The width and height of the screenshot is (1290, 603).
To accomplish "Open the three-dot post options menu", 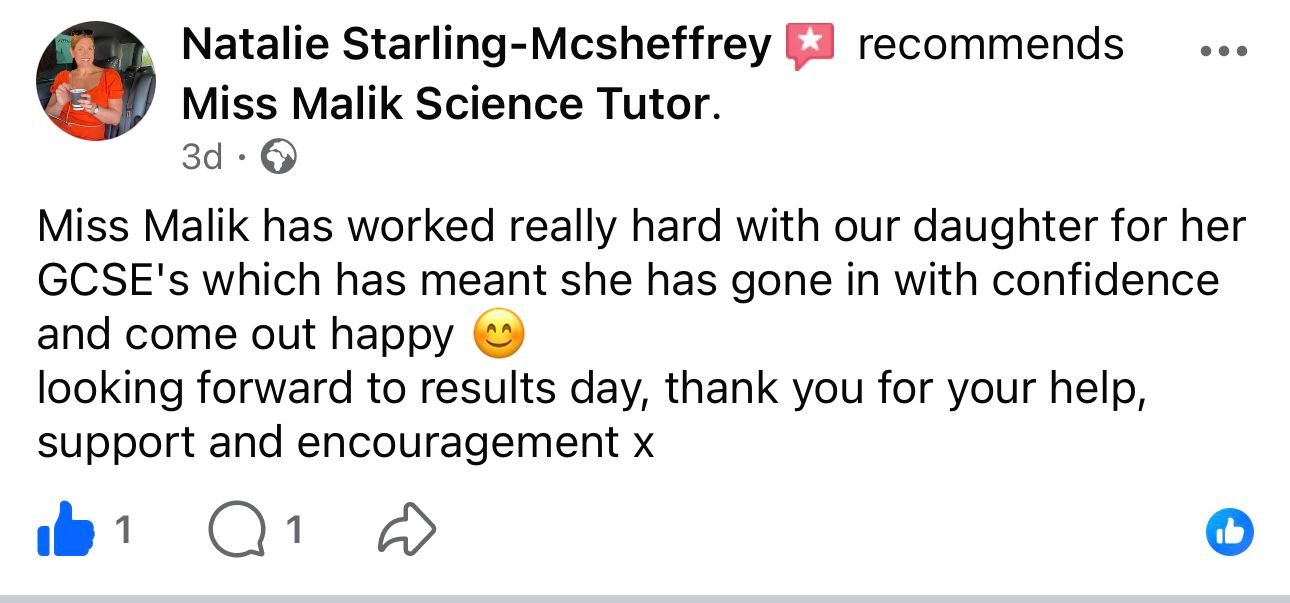I will click(x=1224, y=51).
